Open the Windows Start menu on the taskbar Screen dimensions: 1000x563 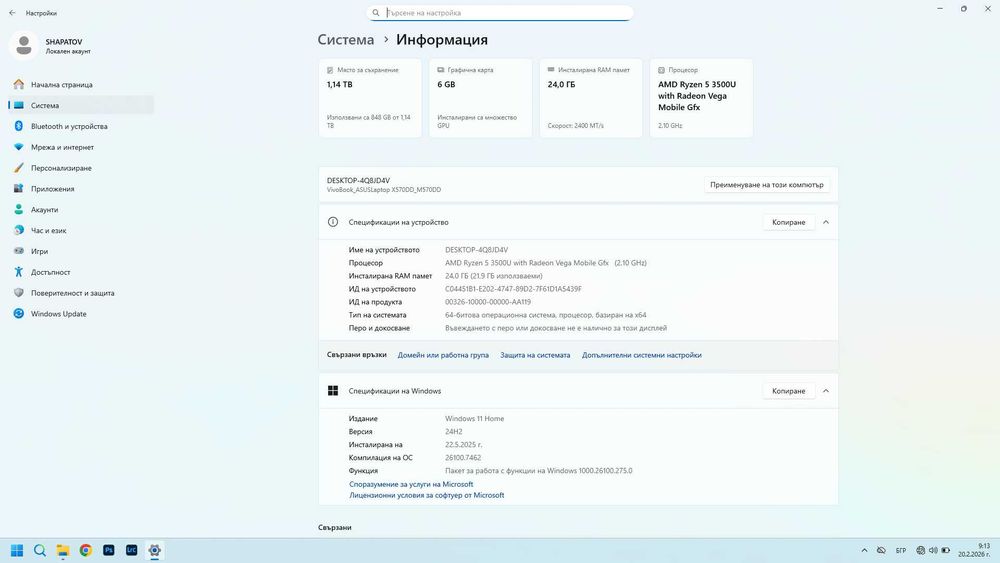17,550
